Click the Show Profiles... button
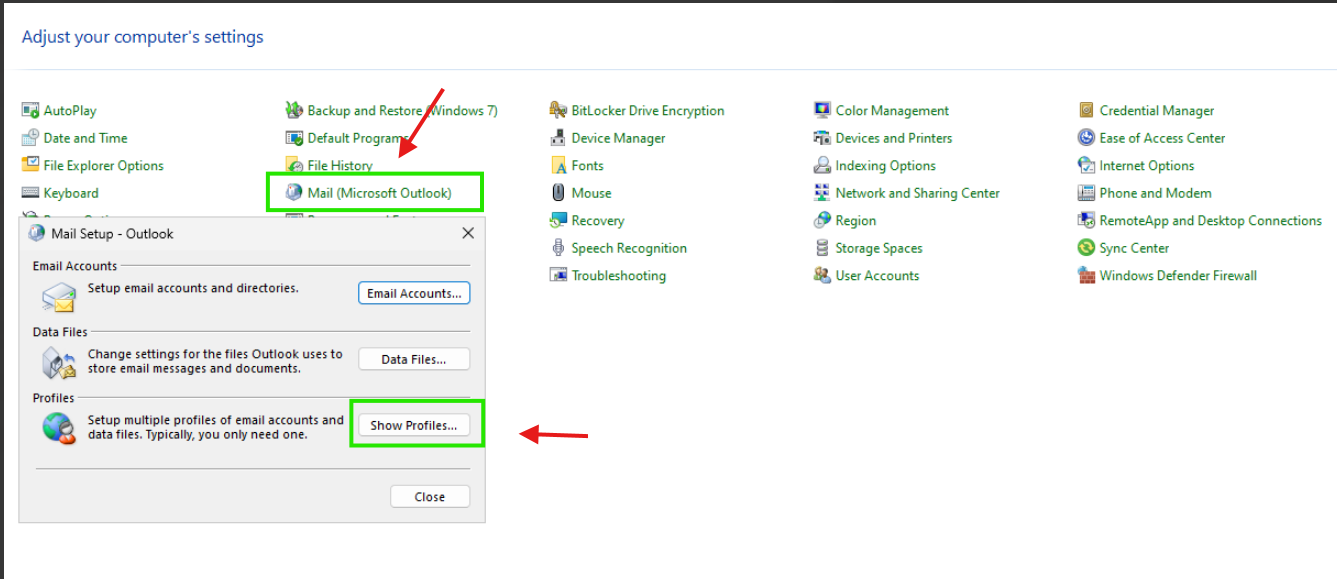 point(414,425)
